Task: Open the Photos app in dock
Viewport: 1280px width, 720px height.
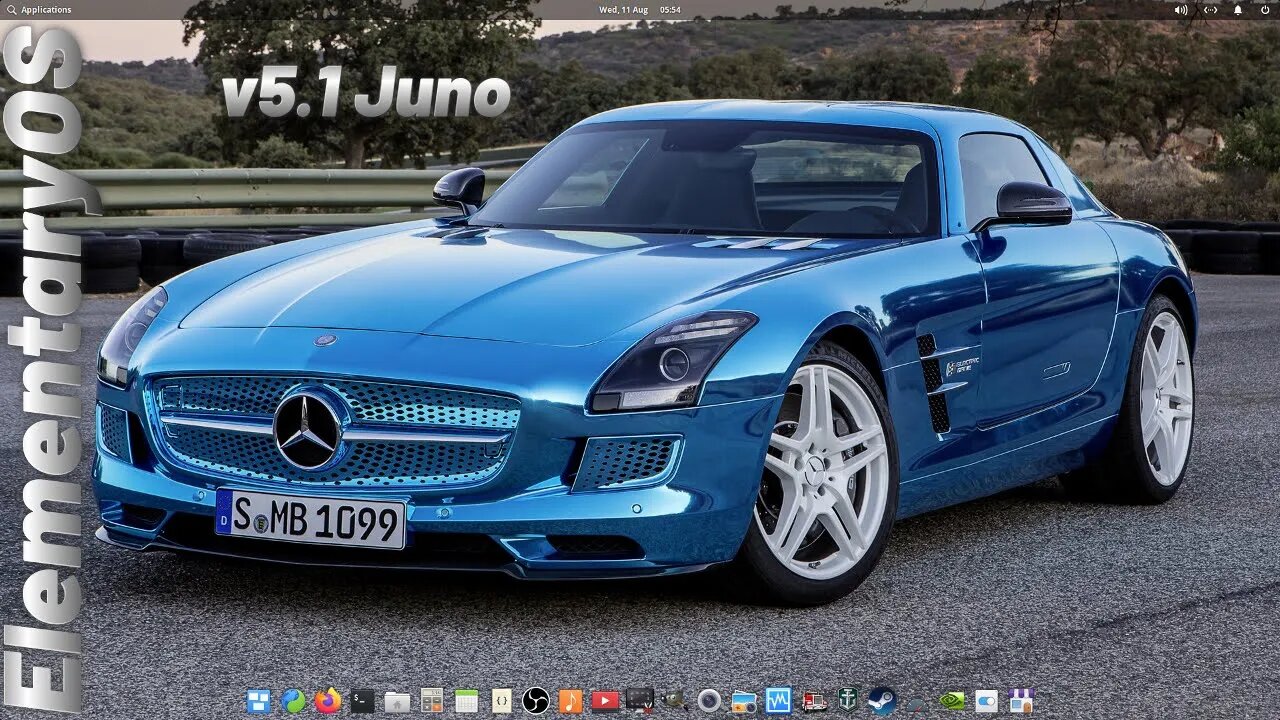Action: 744,701
